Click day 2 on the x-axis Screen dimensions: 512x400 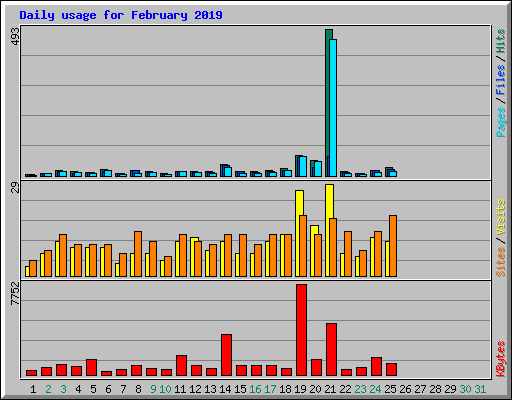(x=48, y=389)
